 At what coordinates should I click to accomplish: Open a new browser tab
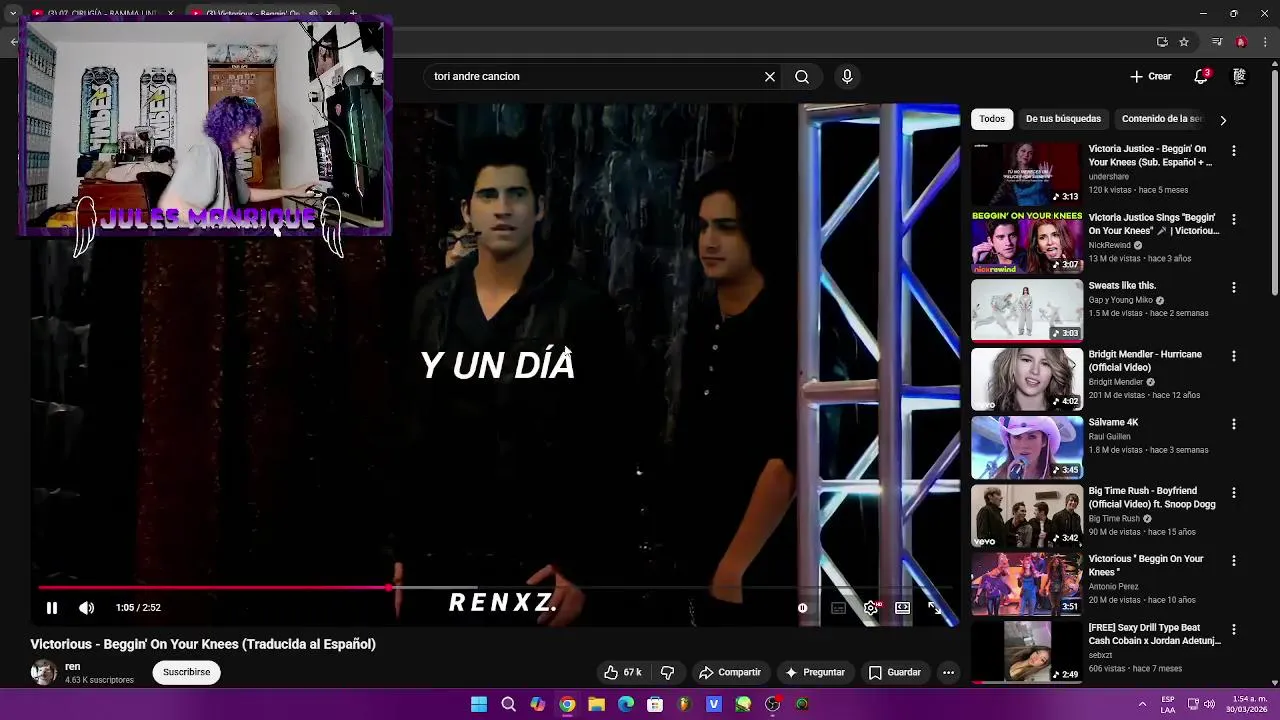coord(353,13)
